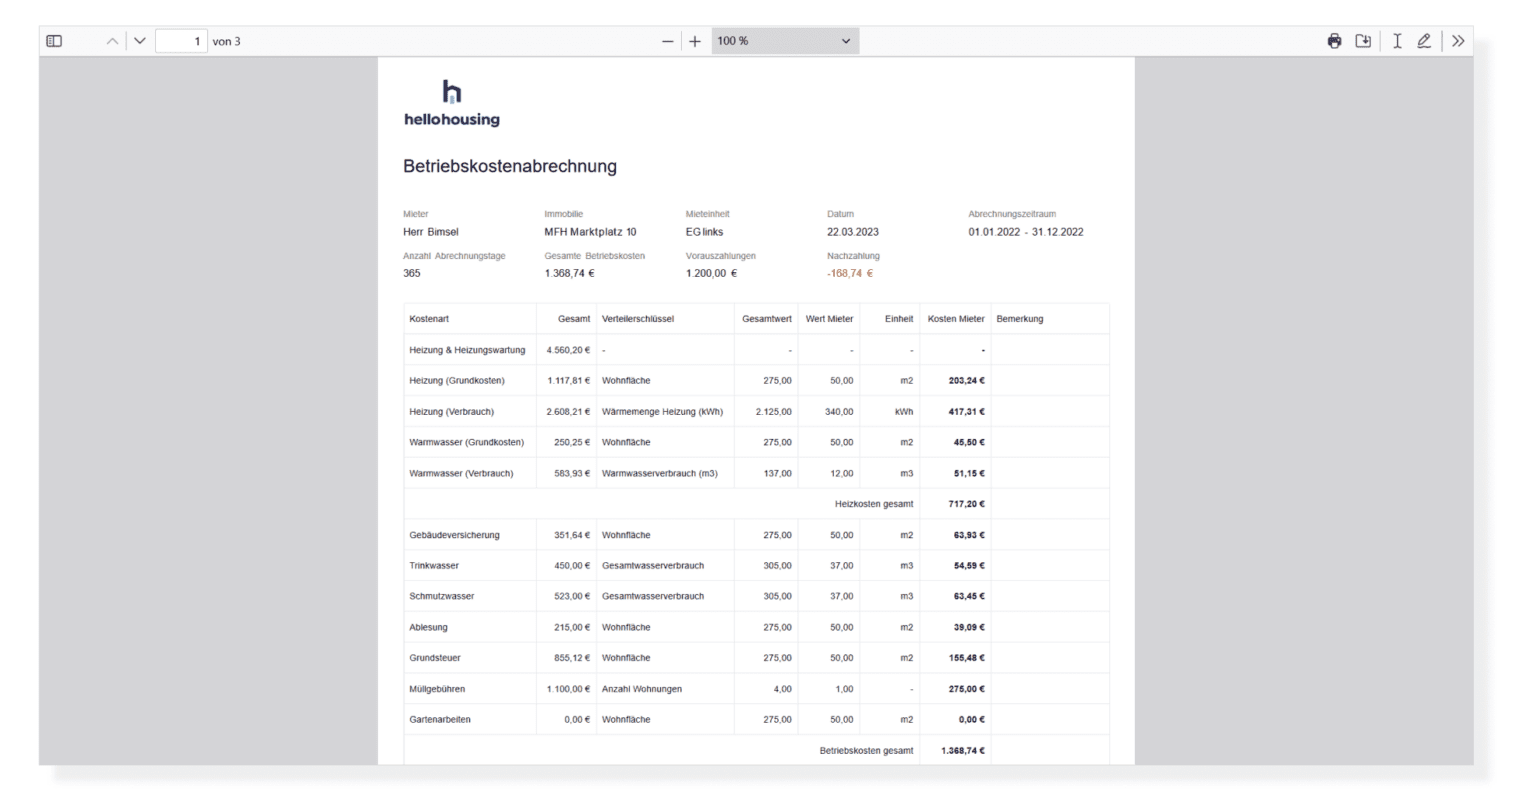Go to previous page arrow
Screen dimensions: 1536x791
(x=113, y=41)
